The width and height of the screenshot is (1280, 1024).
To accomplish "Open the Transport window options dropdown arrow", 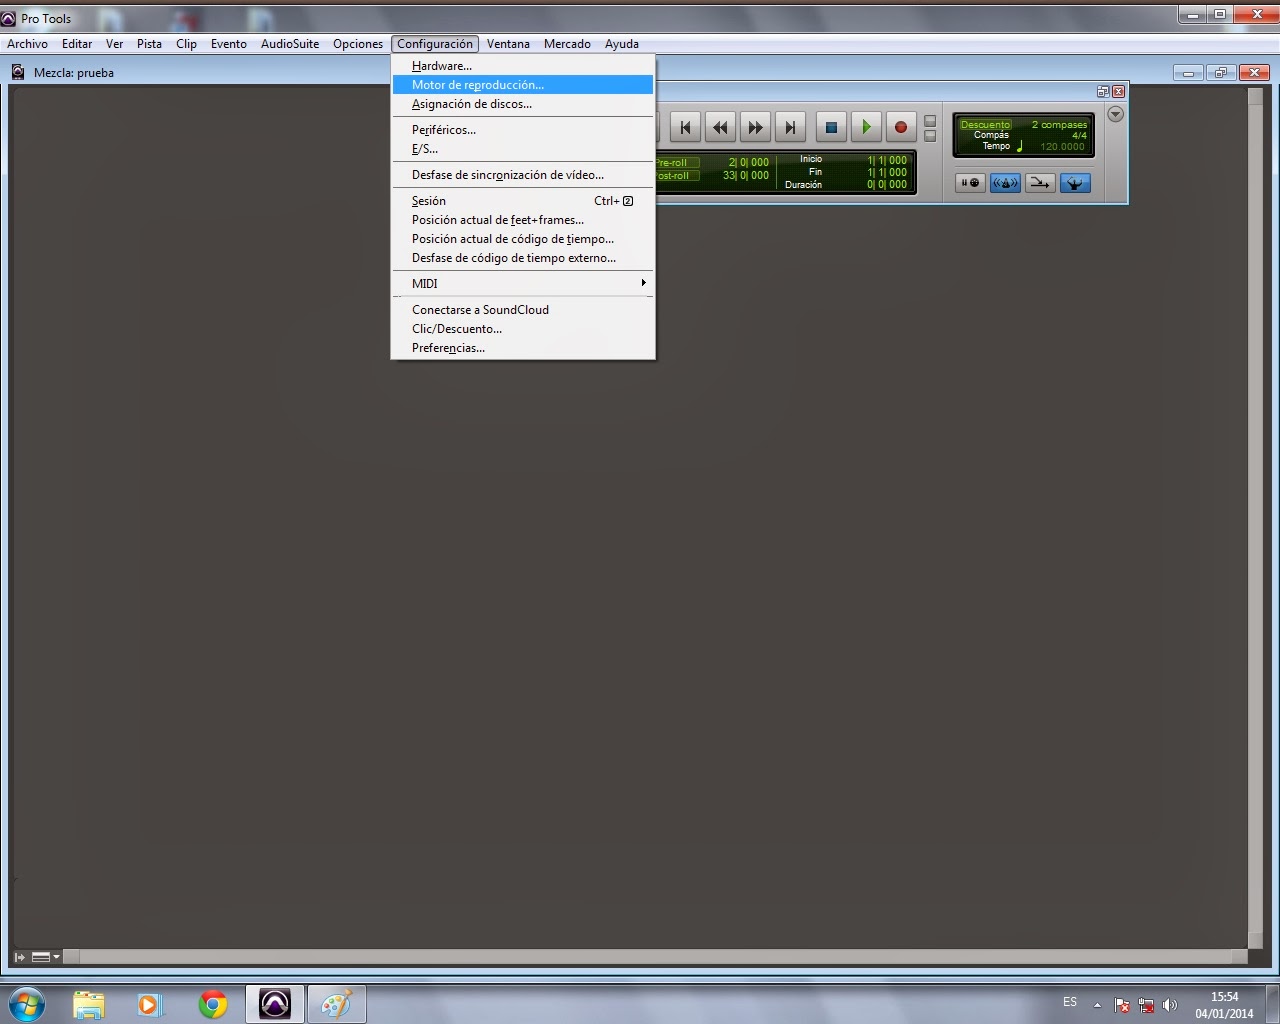I will pyautogui.click(x=1115, y=113).
